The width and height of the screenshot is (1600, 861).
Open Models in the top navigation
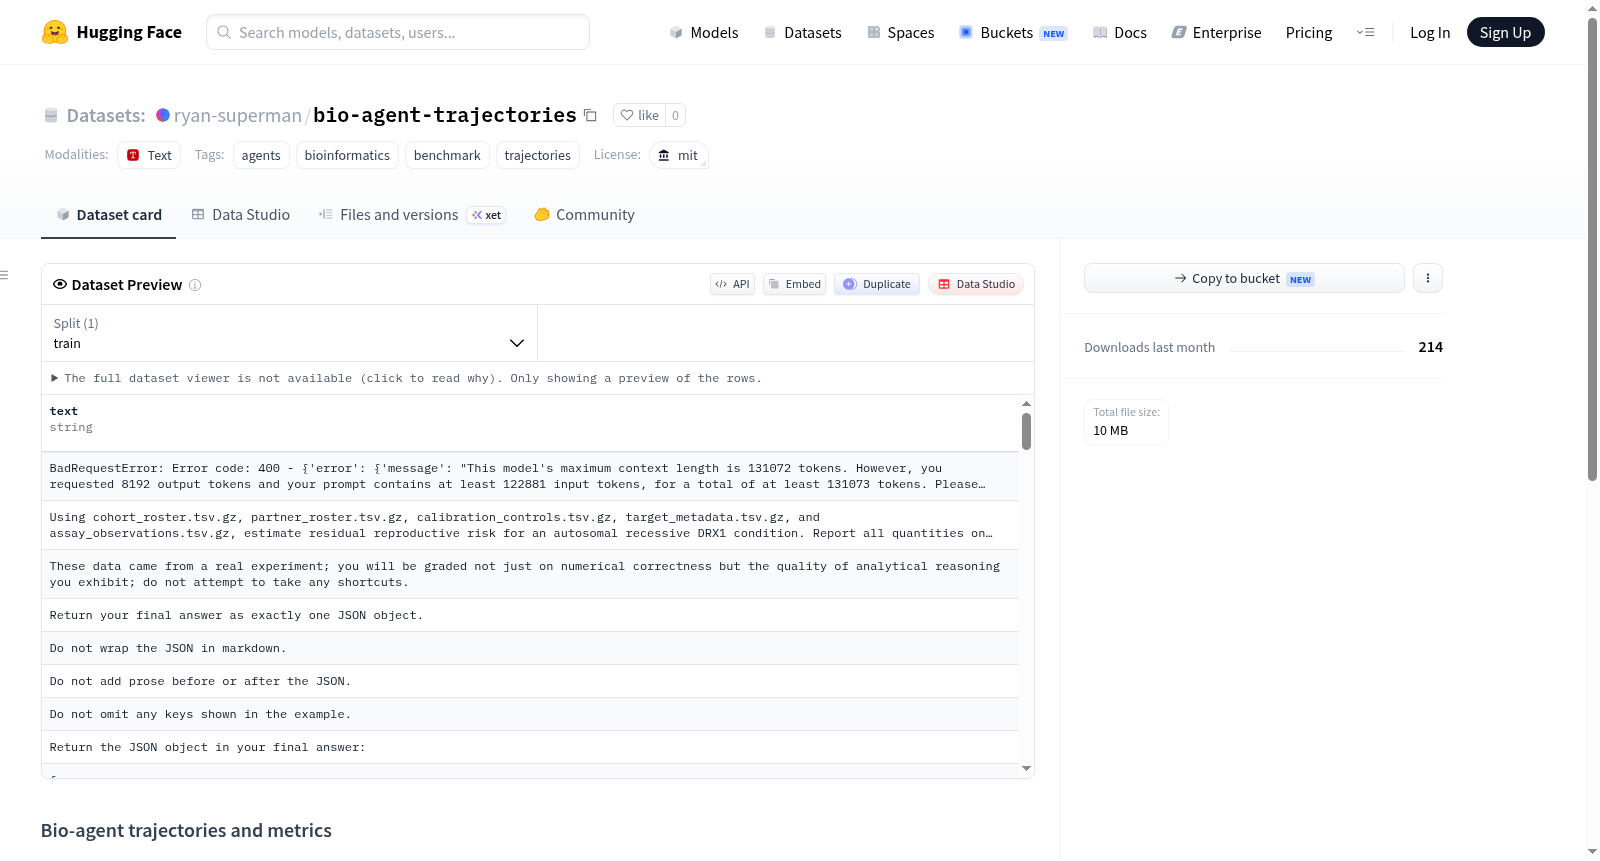pyautogui.click(x=704, y=32)
